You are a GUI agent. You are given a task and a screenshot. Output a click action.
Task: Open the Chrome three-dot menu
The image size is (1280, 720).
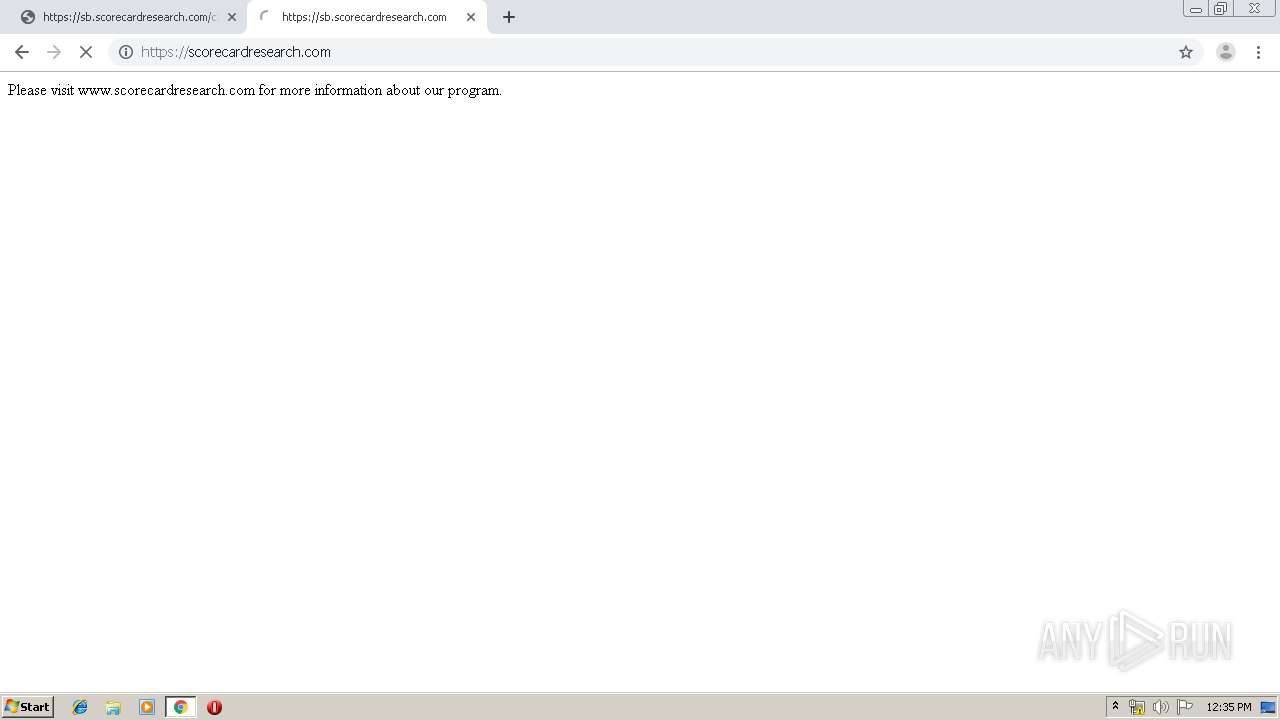(x=1259, y=52)
